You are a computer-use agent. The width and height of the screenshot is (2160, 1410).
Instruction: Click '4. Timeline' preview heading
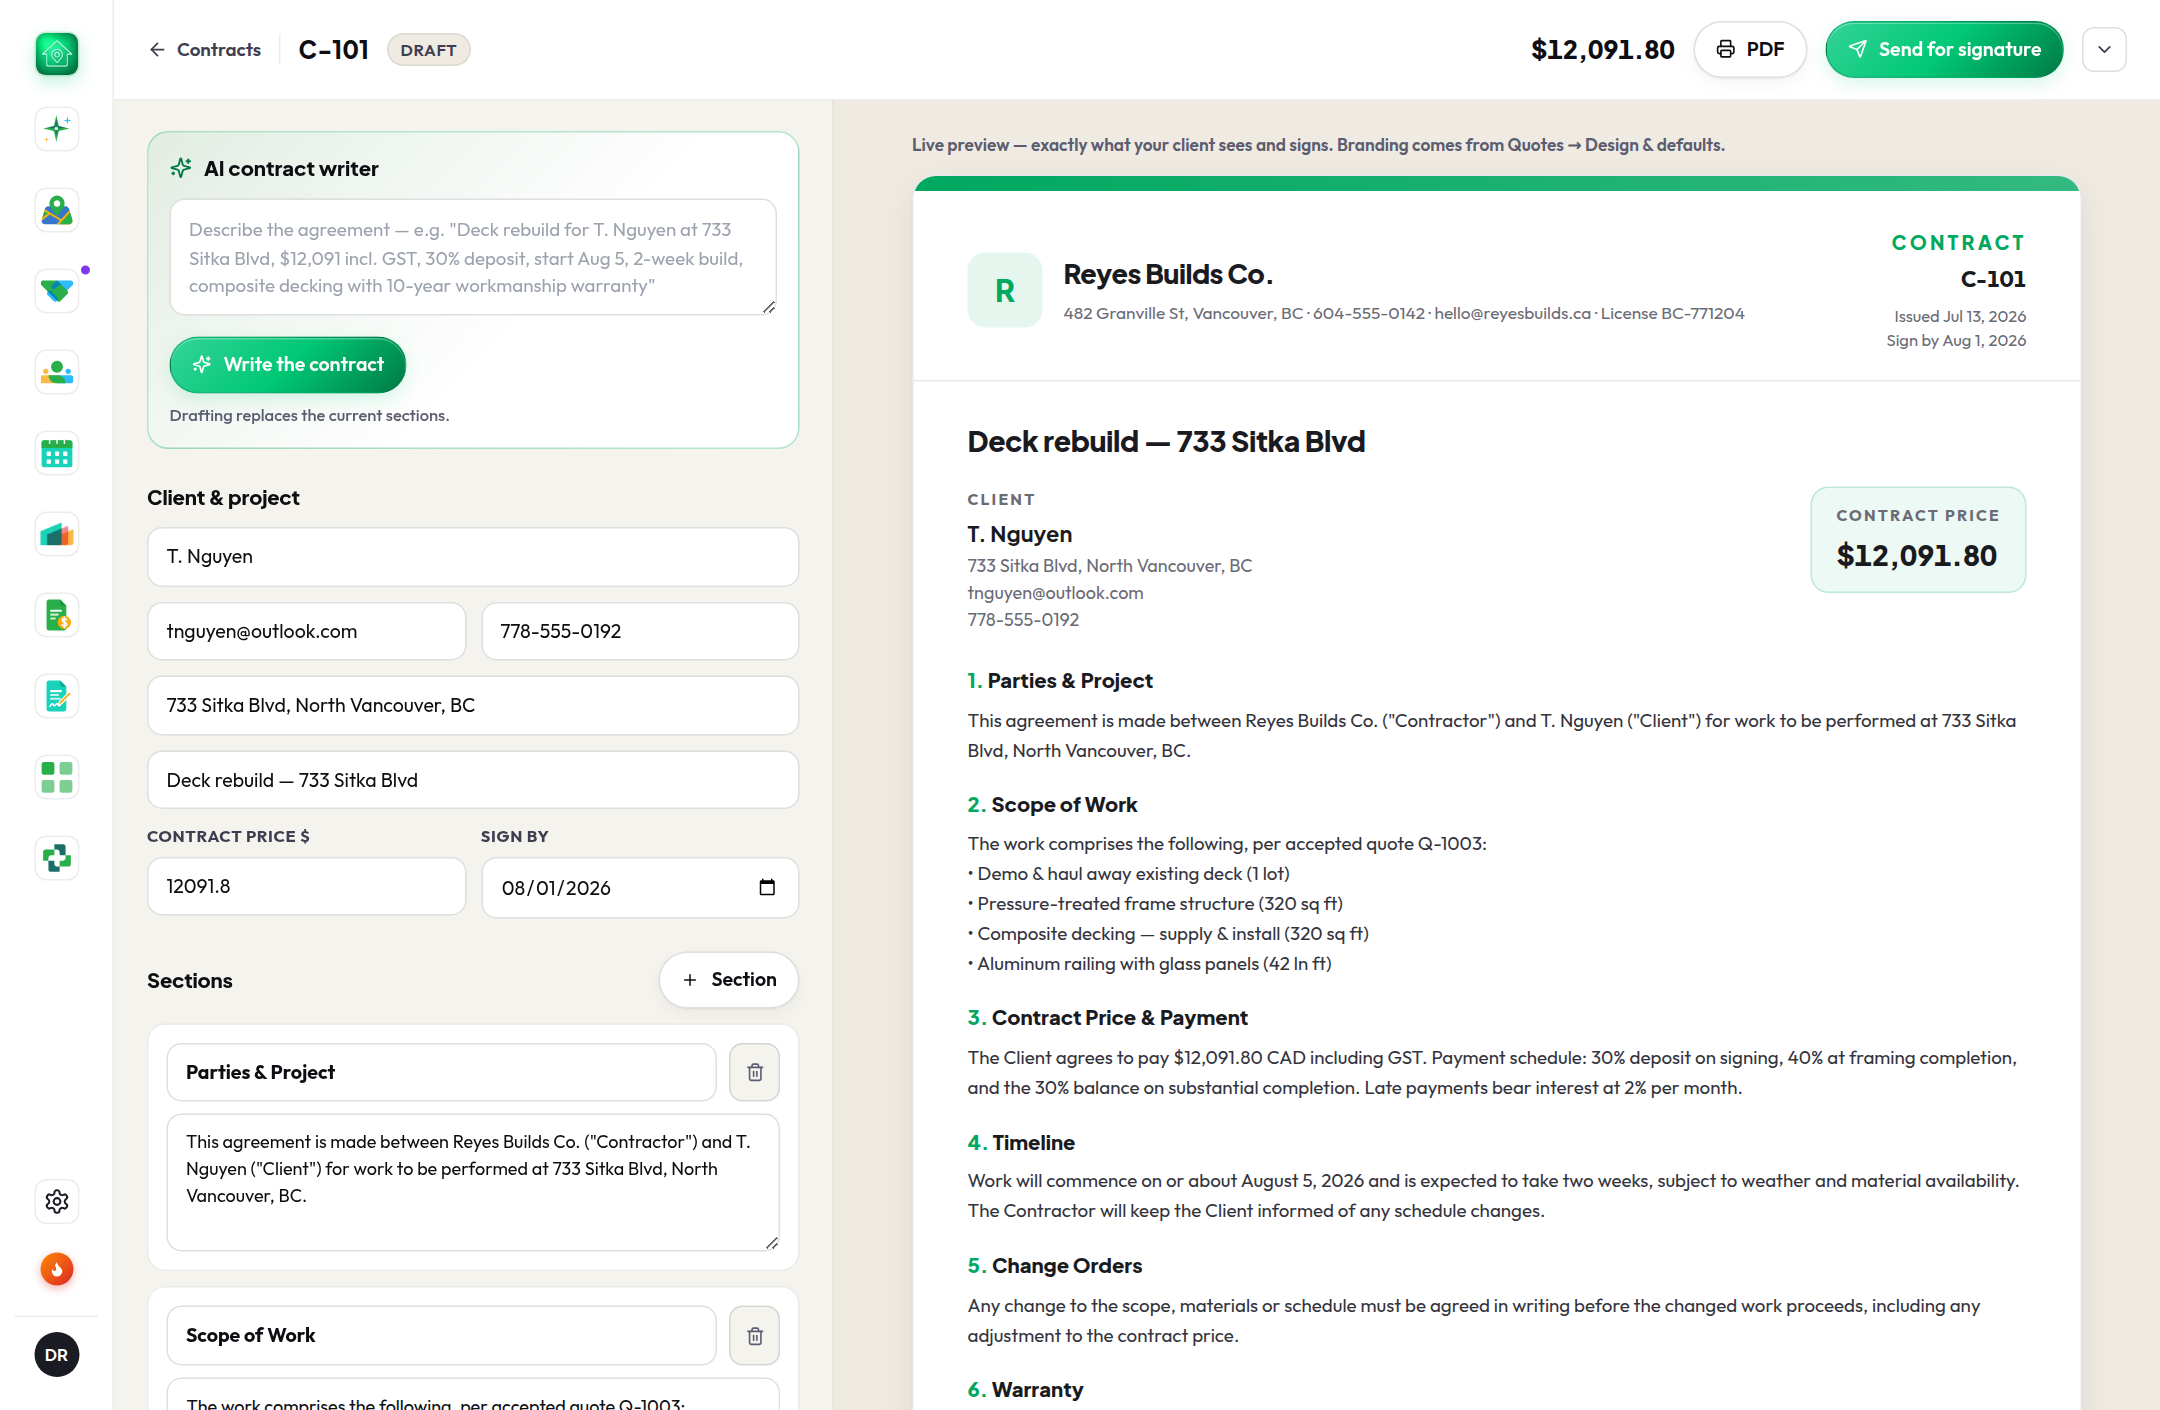[x=1021, y=1143]
